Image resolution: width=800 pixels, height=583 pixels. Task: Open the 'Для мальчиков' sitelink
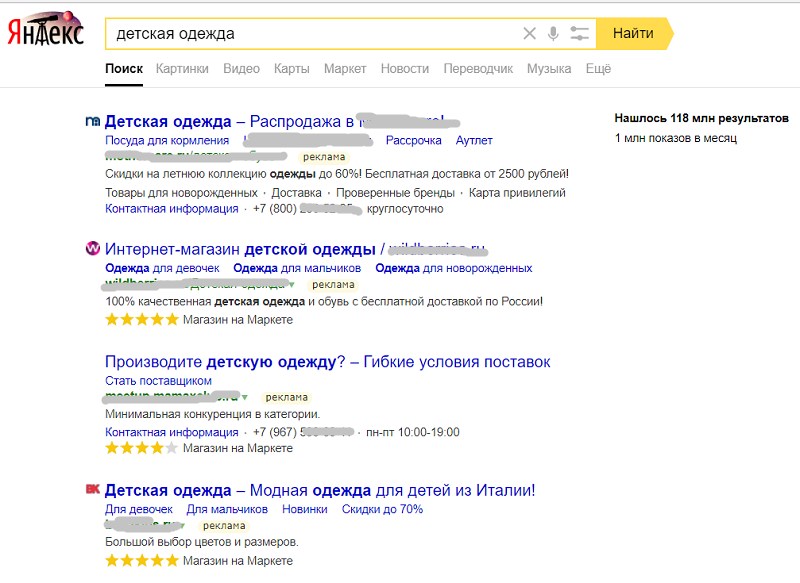(227, 509)
